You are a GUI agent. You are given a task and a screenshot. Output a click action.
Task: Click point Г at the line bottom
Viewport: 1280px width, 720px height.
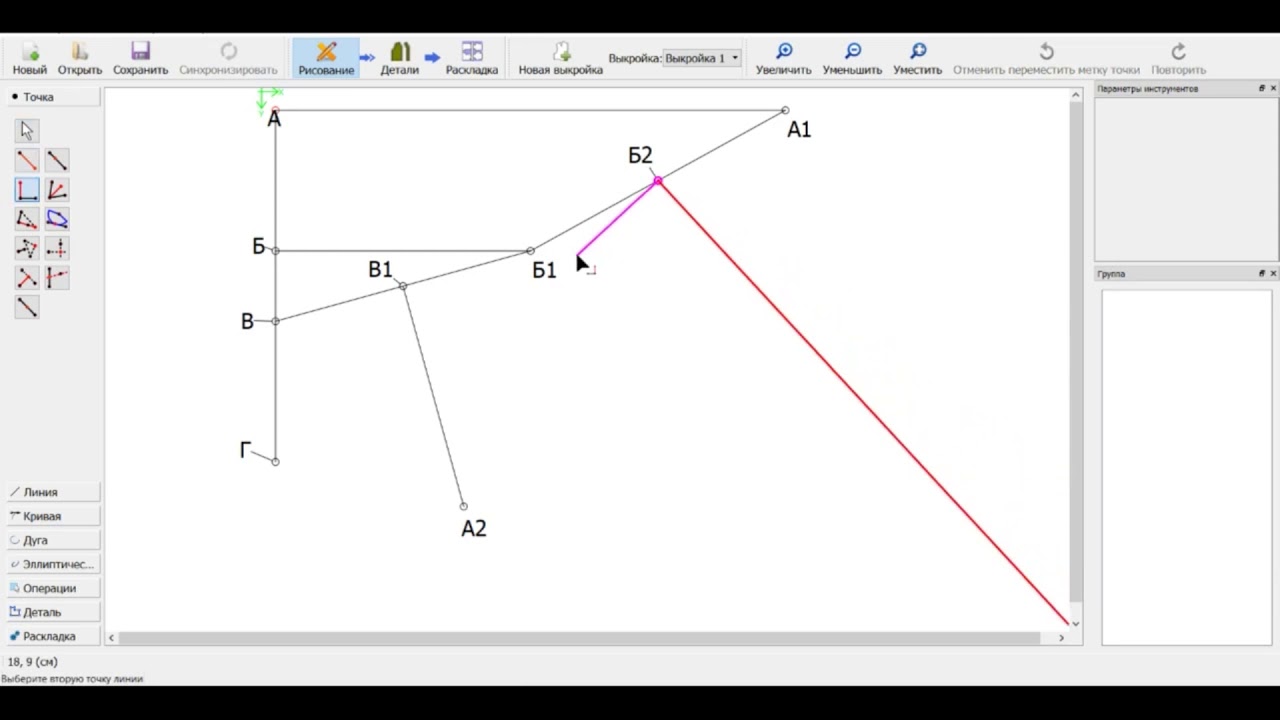pyautogui.click(x=275, y=461)
